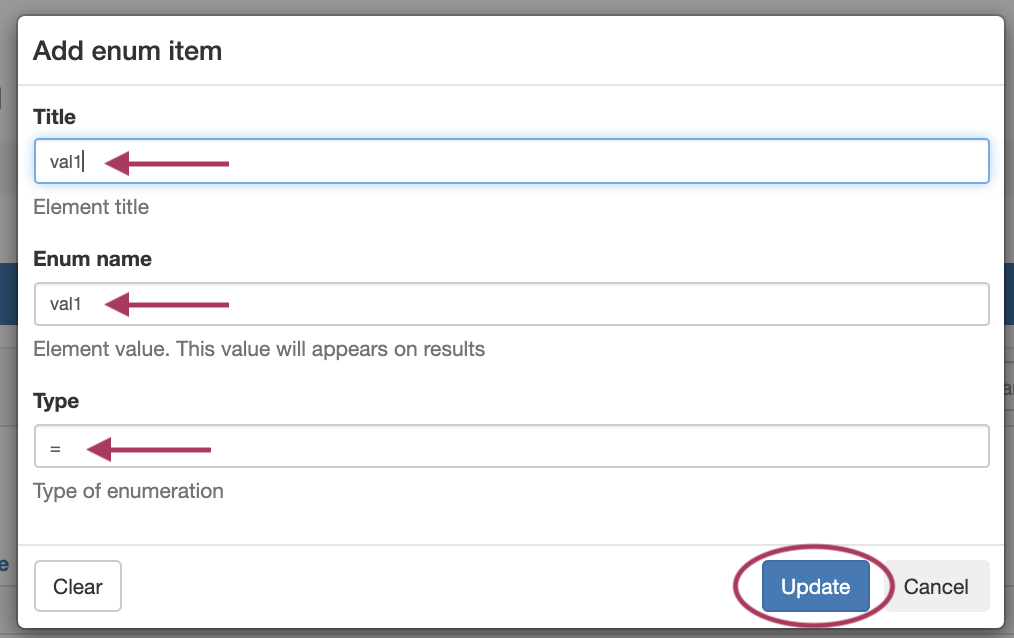
Task: Click the "val1" text in Enum name
Action: [65, 305]
